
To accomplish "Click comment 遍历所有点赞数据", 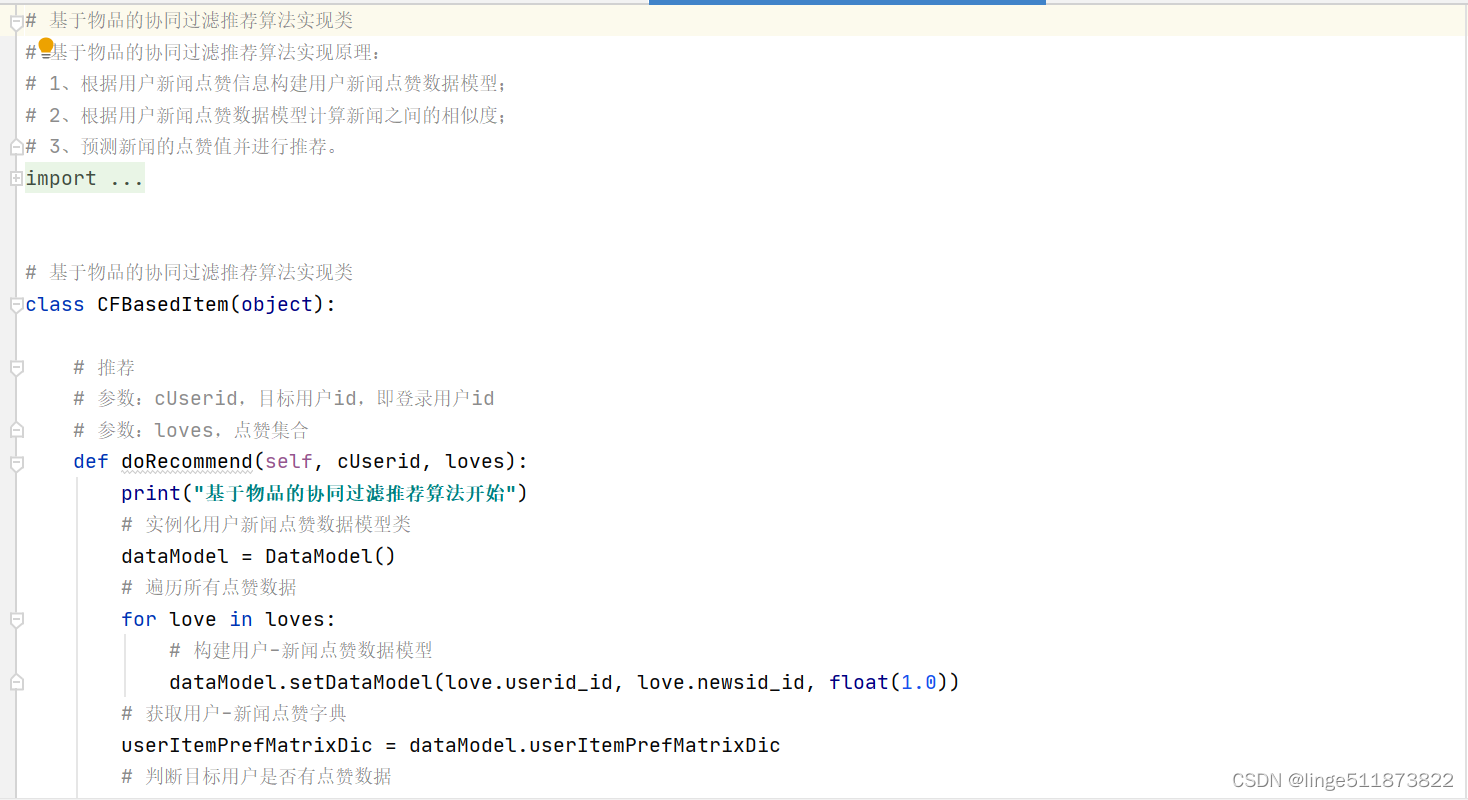I will 209,587.
